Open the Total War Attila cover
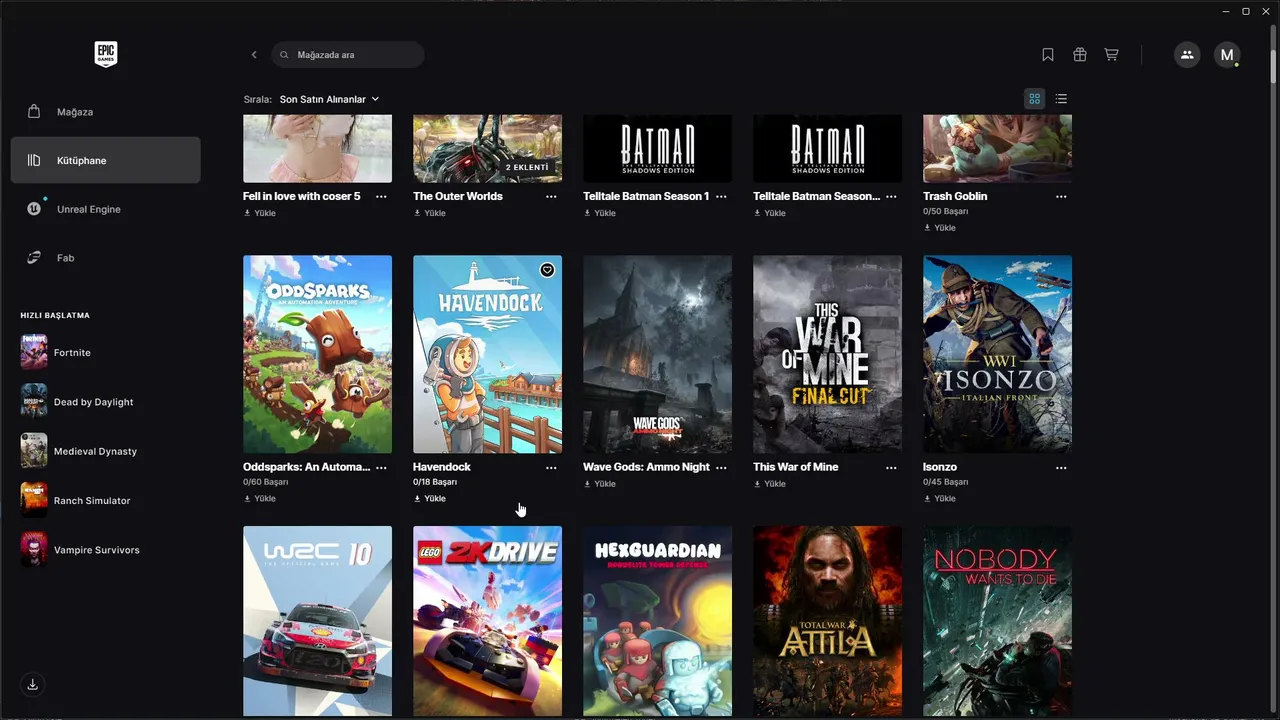The image size is (1280, 720). tap(827, 621)
